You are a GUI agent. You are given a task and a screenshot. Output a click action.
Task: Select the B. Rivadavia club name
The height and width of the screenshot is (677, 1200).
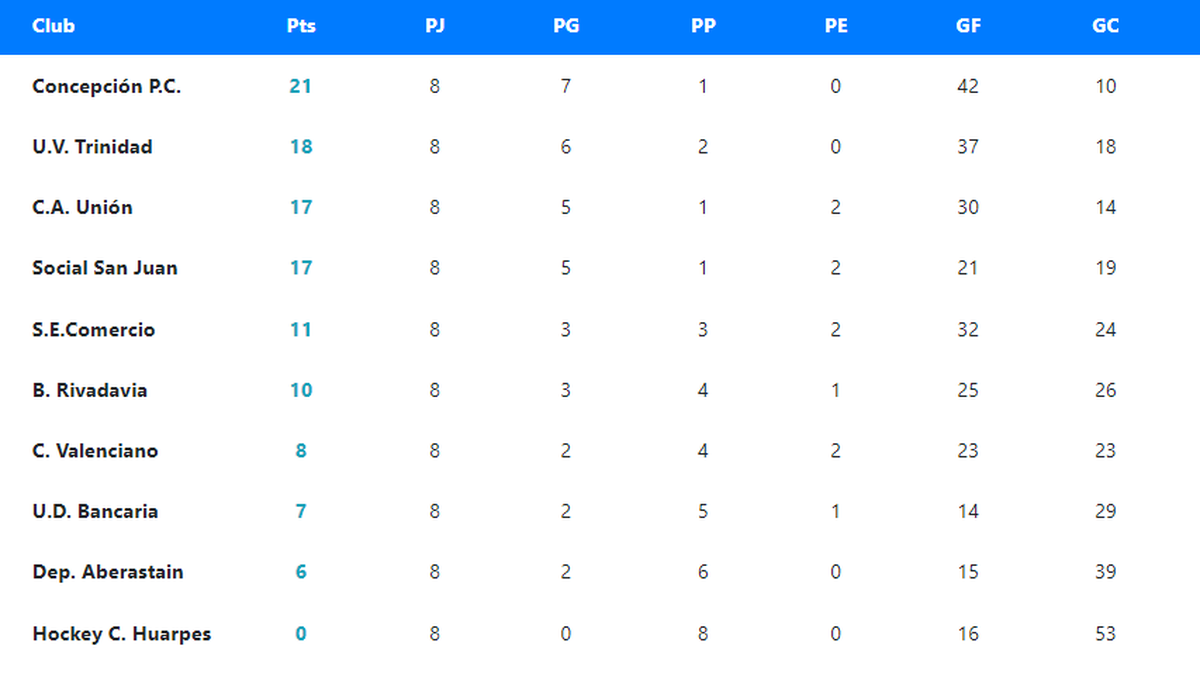point(90,390)
